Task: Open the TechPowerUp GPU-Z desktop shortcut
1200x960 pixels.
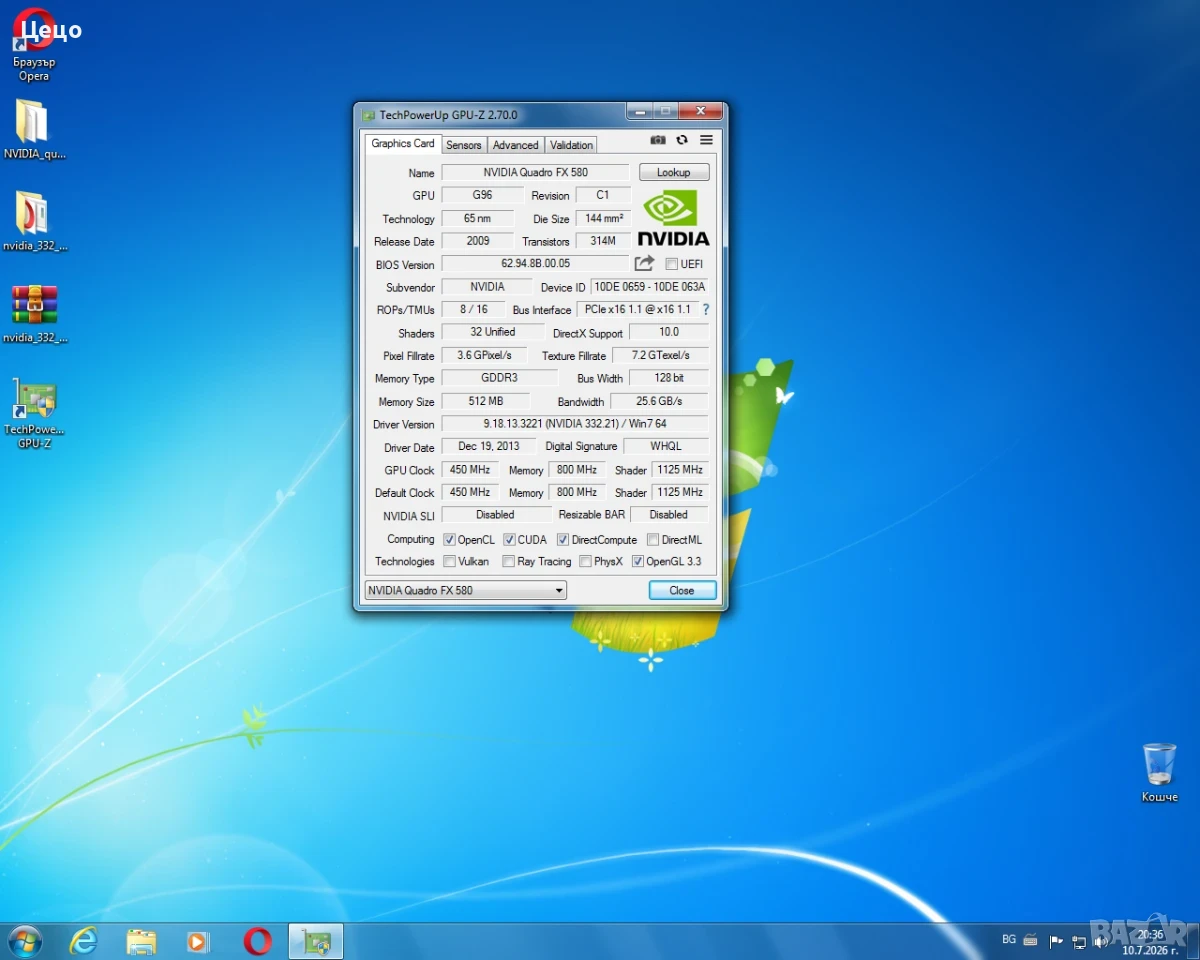Action: pos(34,413)
